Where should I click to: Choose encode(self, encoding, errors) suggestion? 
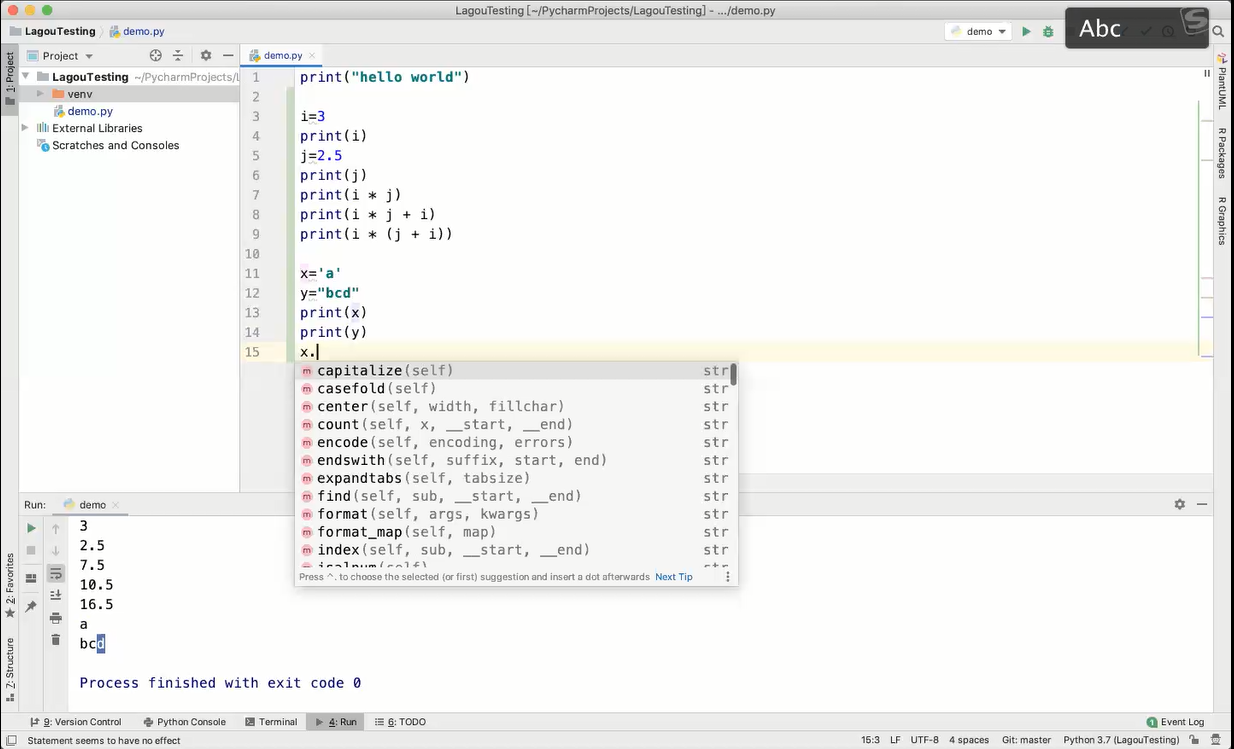515,443
